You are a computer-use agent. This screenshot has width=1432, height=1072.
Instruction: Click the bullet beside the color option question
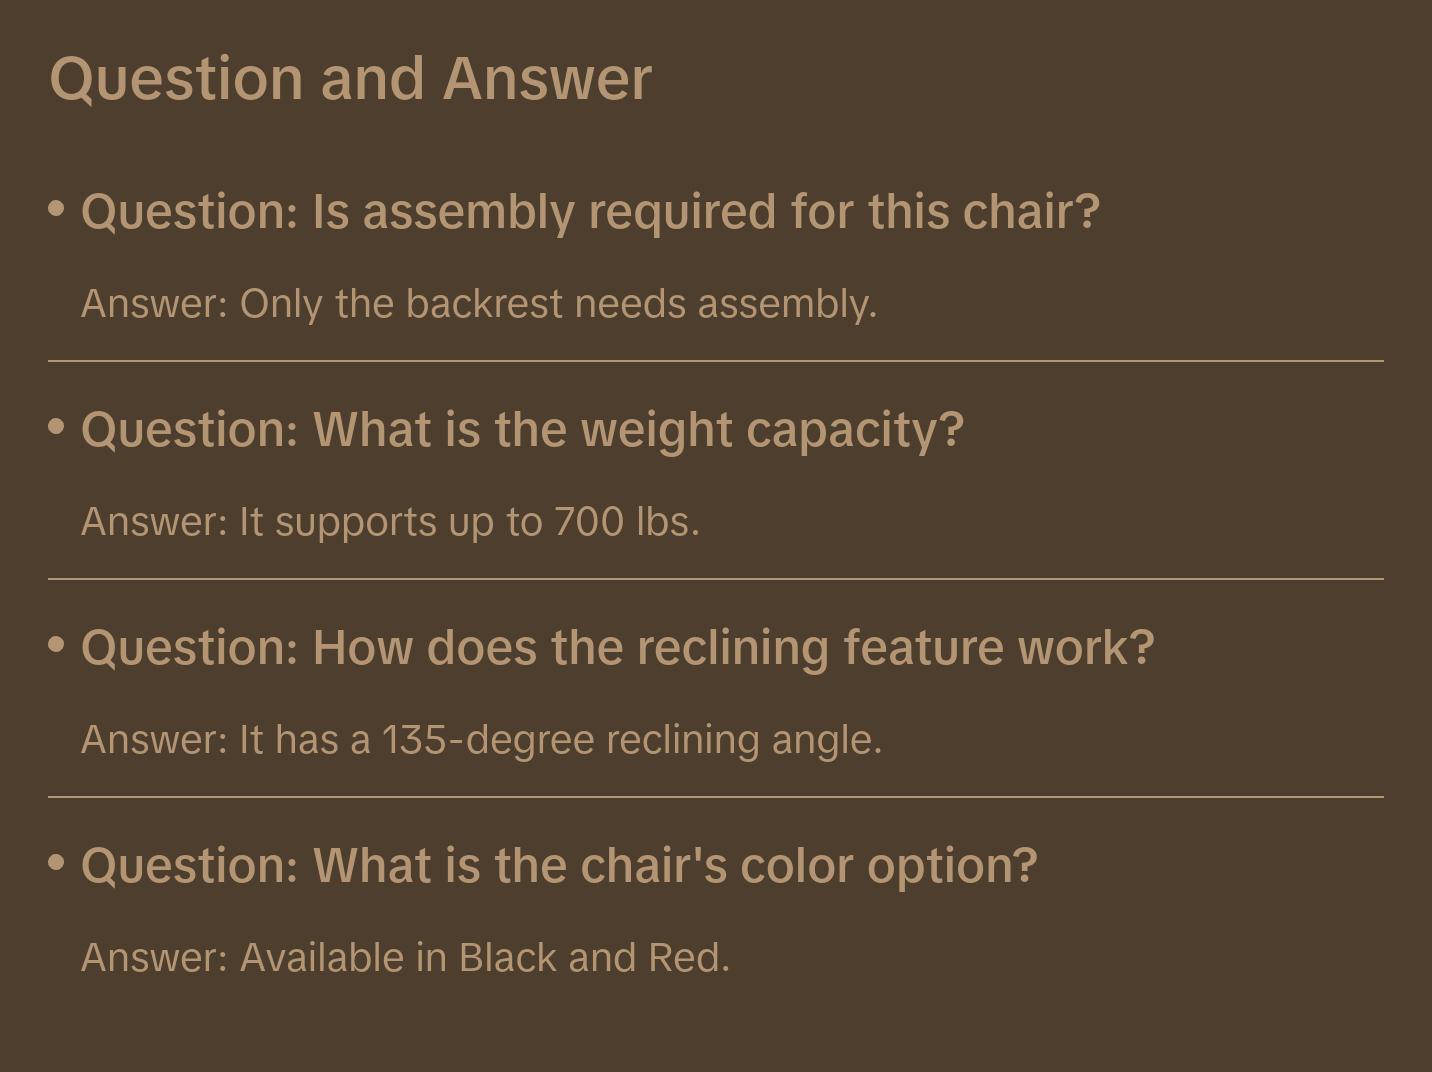pyautogui.click(x=57, y=862)
